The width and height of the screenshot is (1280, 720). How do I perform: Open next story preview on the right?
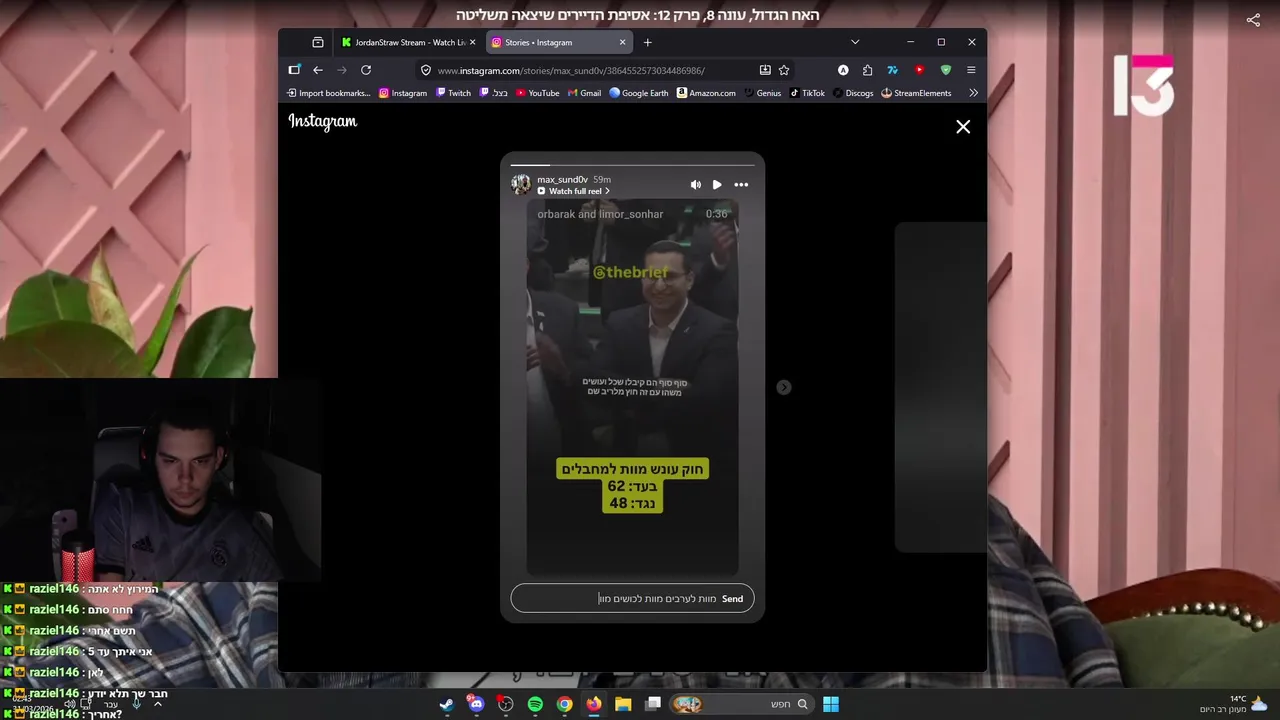pyautogui.click(x=940, y=387)
